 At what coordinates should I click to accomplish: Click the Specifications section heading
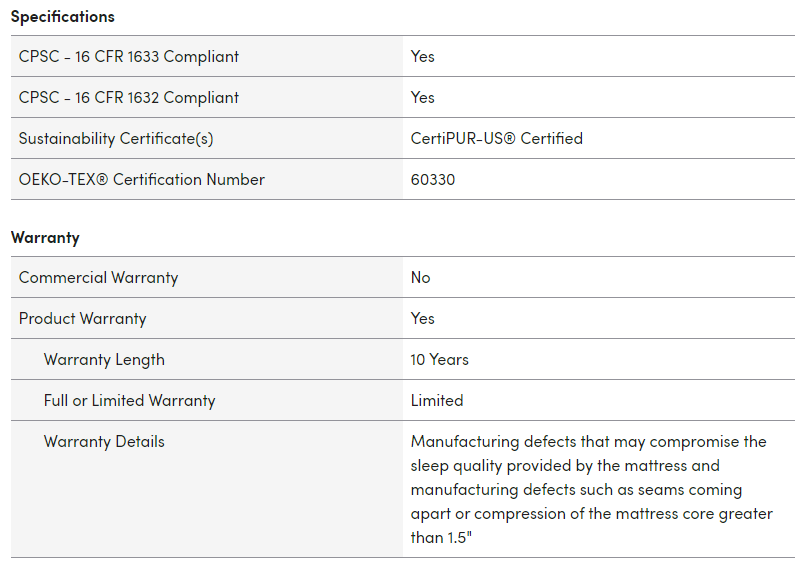click(62, 16)
